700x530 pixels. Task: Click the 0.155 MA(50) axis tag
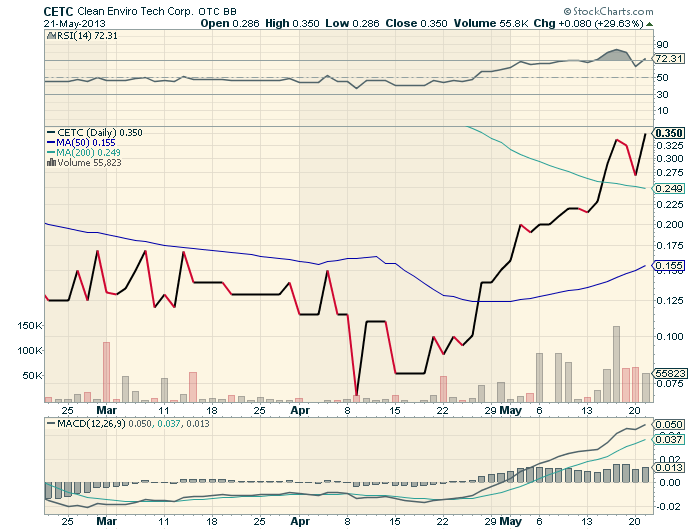669,266
